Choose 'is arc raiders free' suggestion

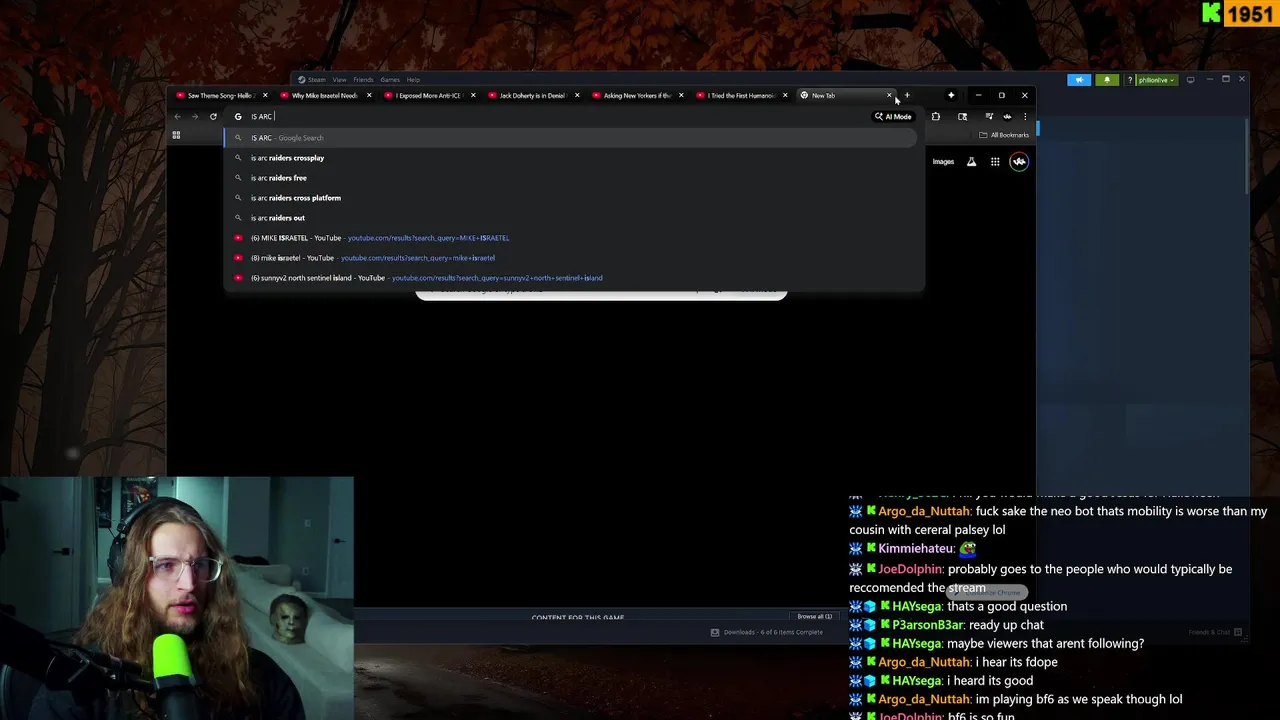(570, 178)
